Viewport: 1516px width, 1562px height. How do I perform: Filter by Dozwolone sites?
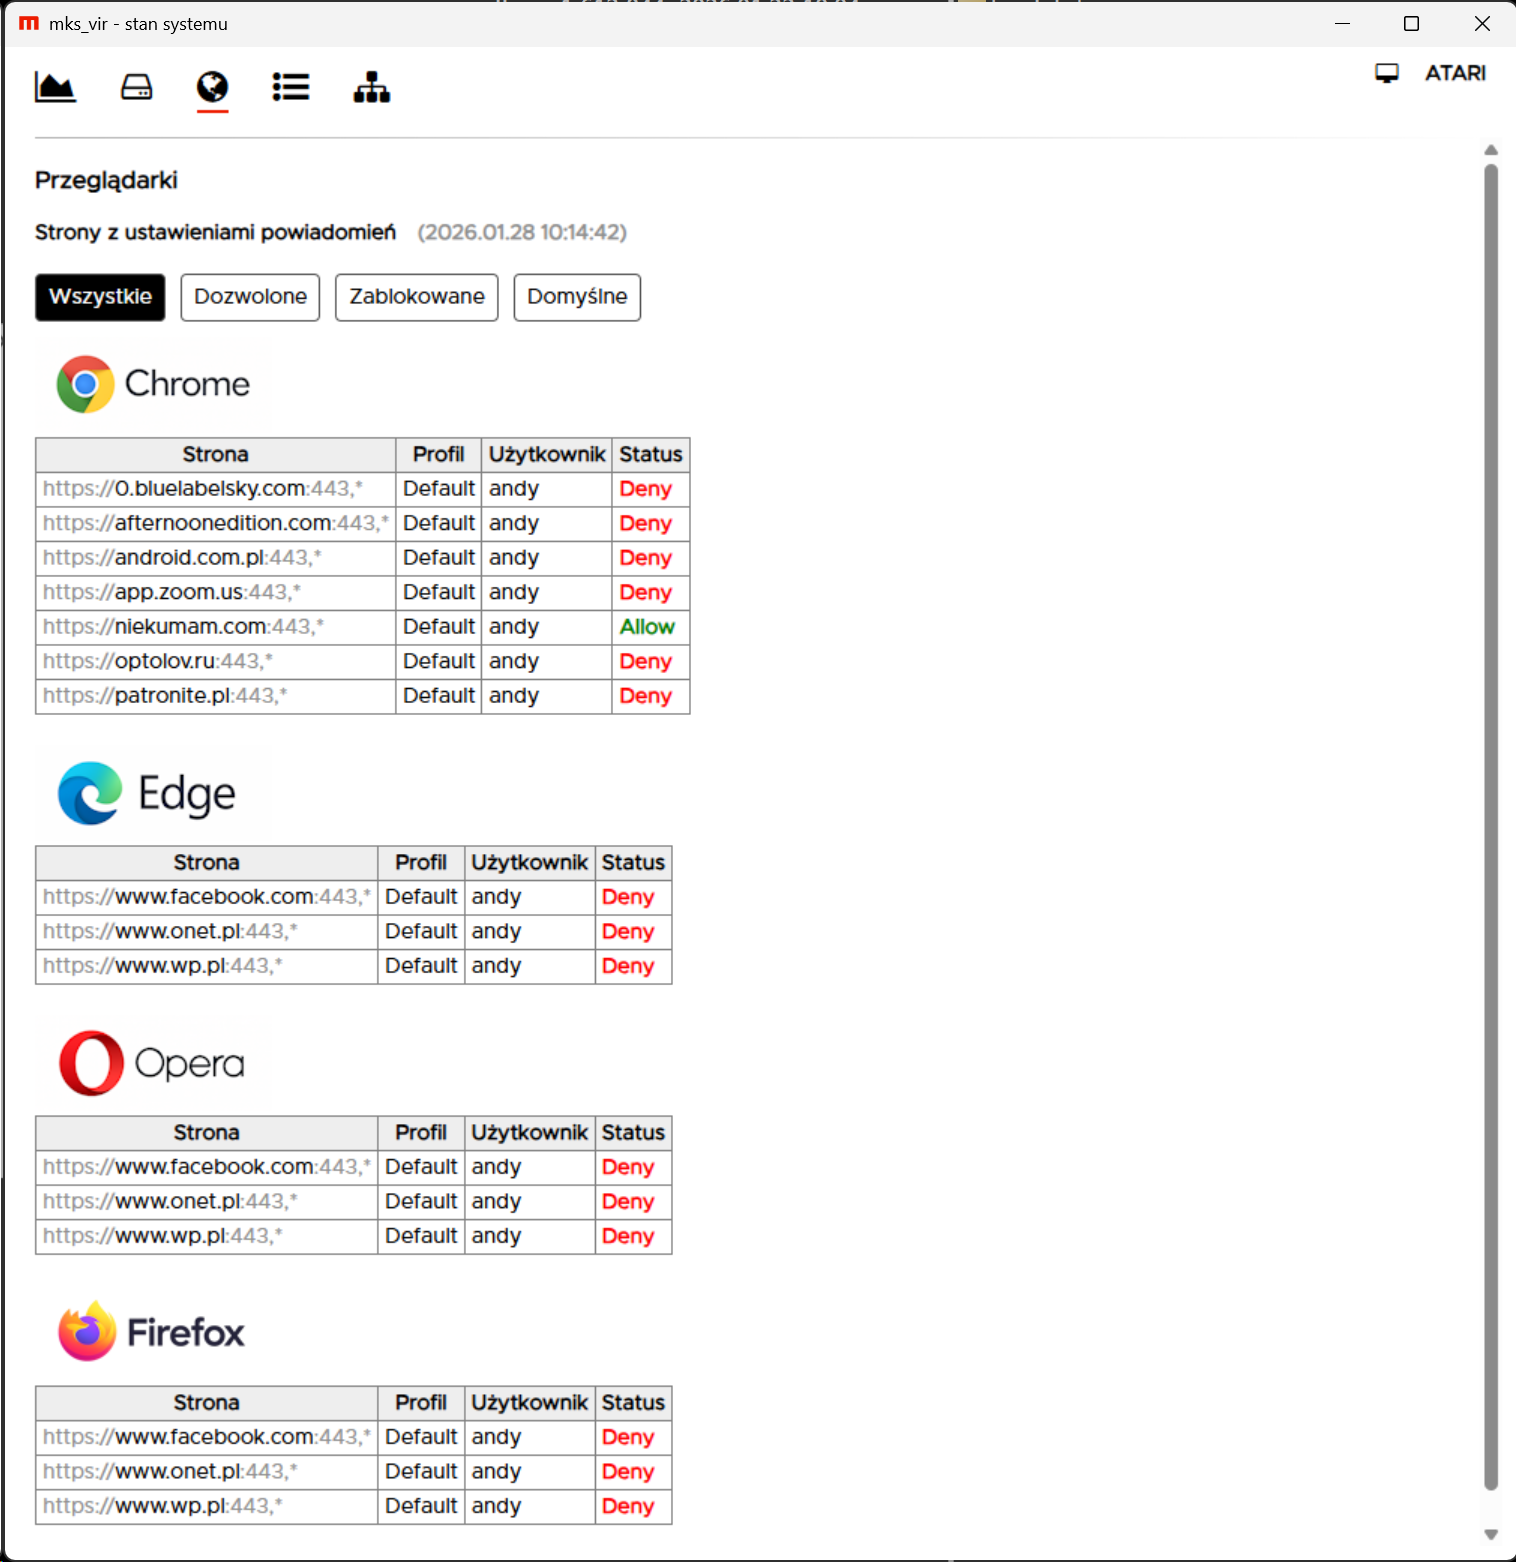(250, 297)
